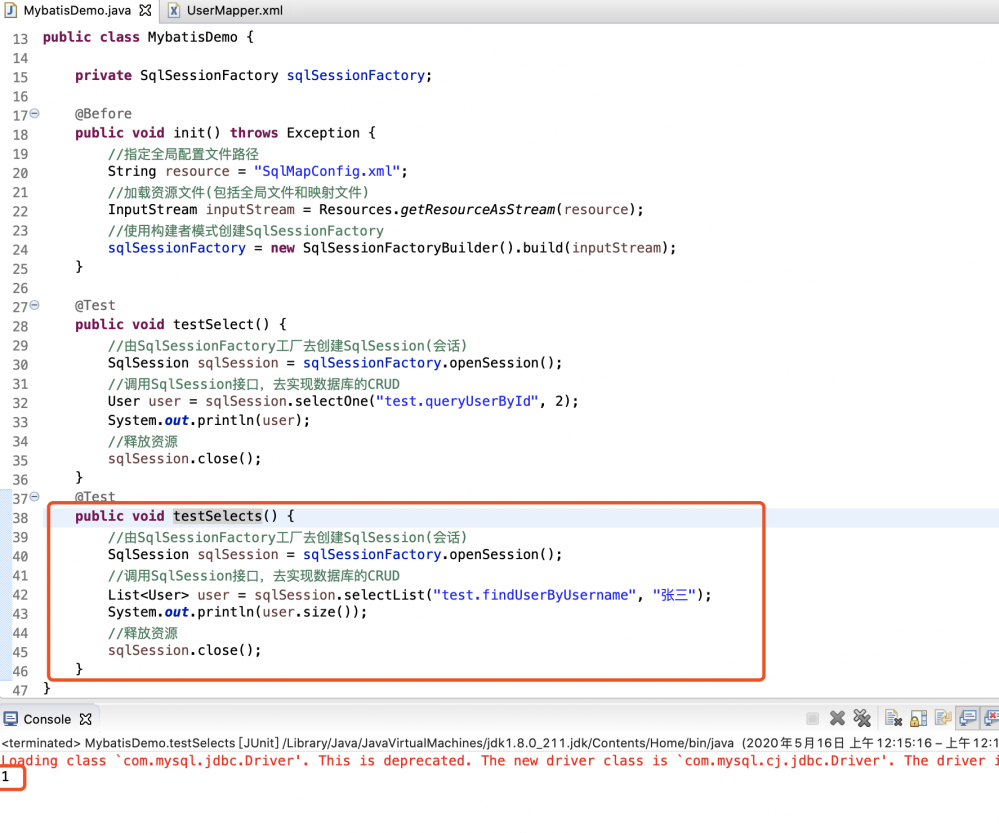Click the throws keyword on line 18
This screenshot has height=833, width=999.
(x=254, y=133)
